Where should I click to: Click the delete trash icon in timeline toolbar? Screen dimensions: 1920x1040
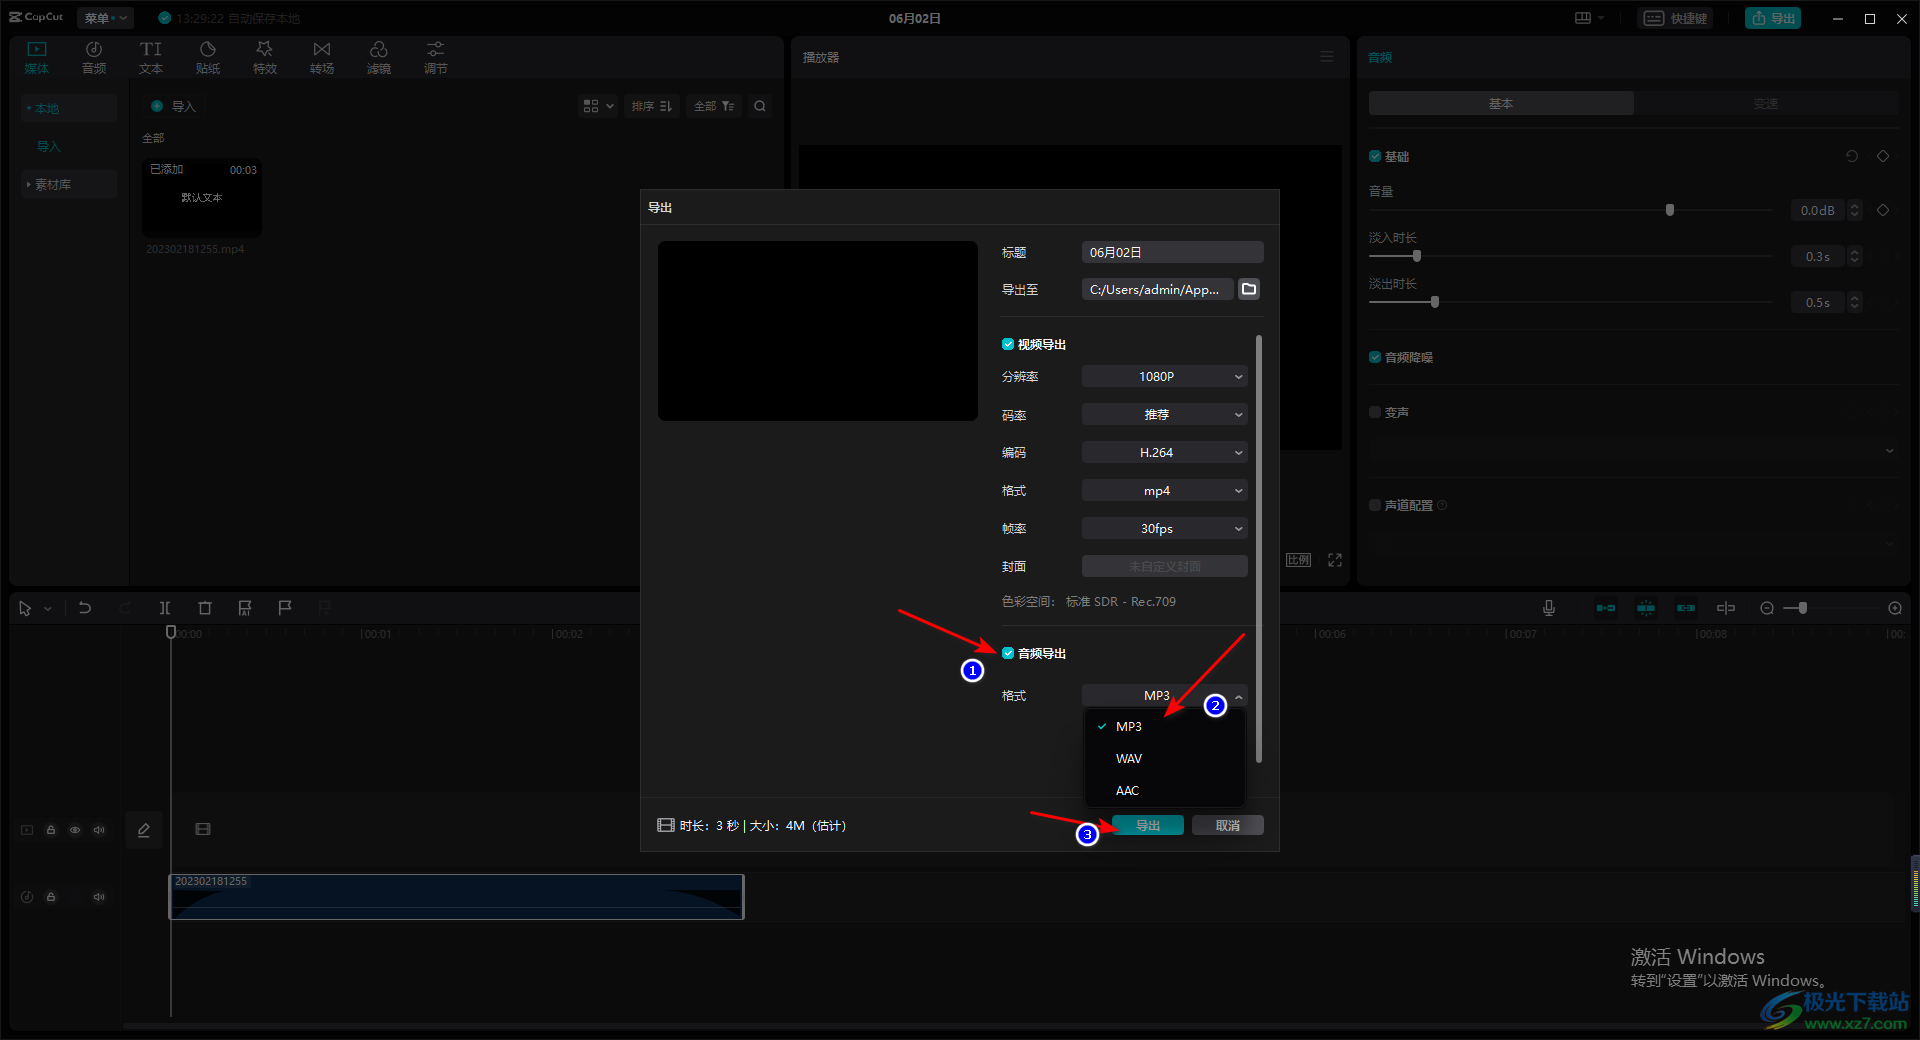(x=205, y=608)
